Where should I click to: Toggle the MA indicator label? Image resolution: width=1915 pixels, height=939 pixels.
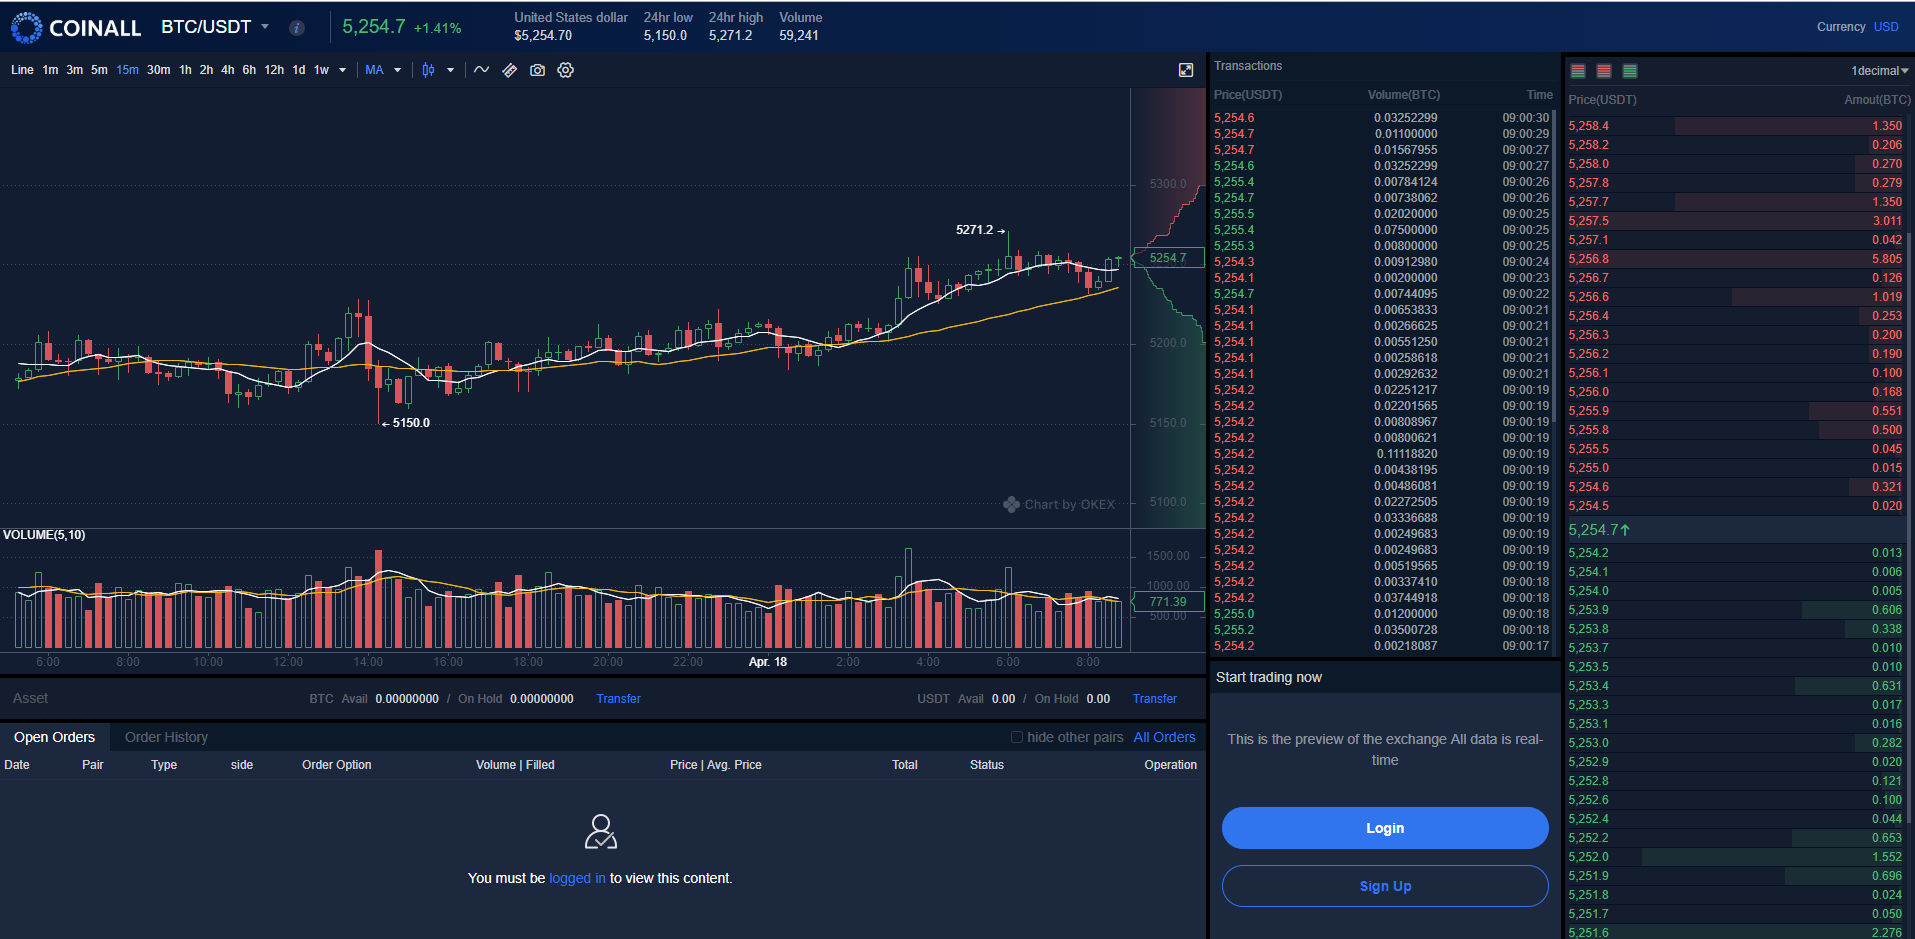374,70
